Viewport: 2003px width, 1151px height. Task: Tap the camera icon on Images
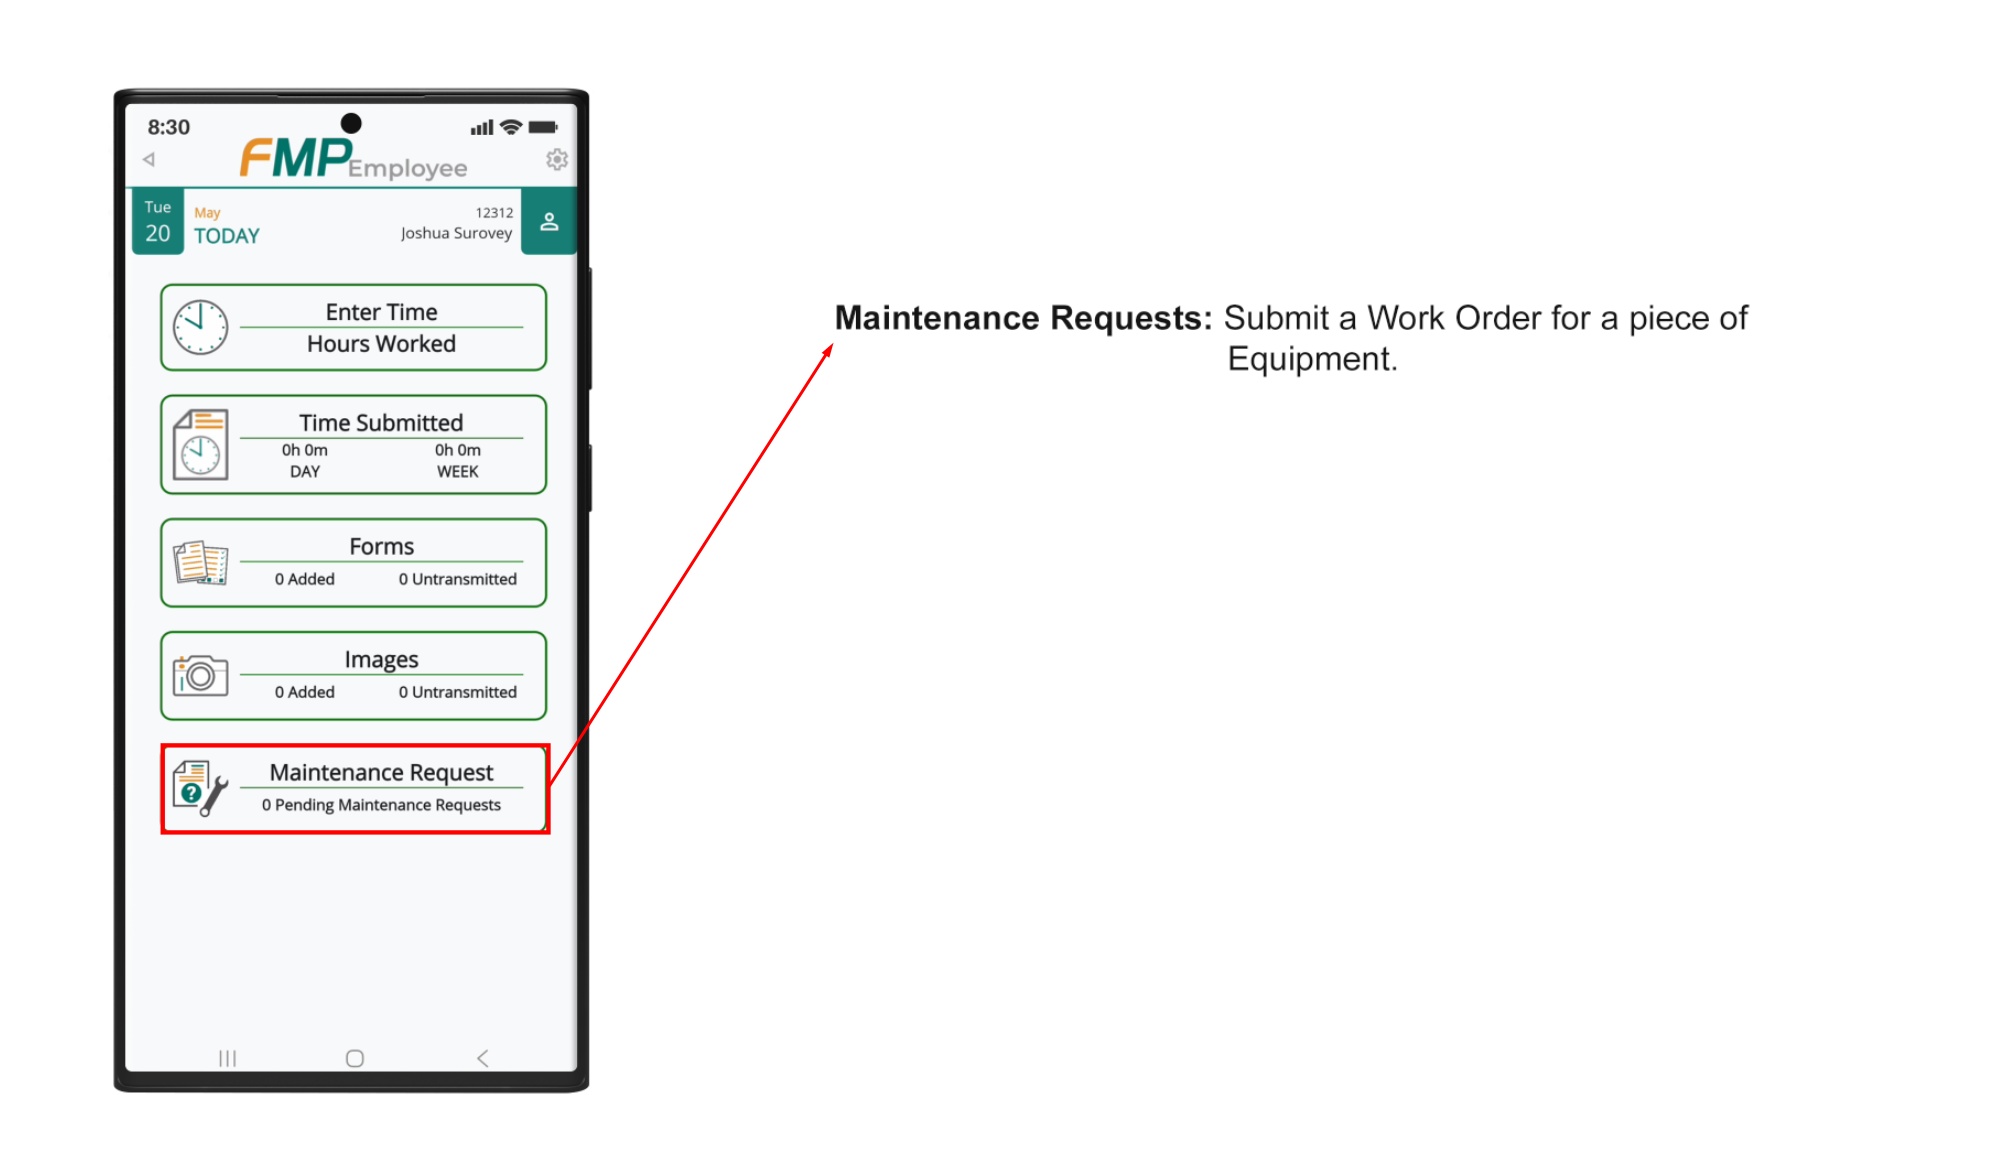[200, 676]
